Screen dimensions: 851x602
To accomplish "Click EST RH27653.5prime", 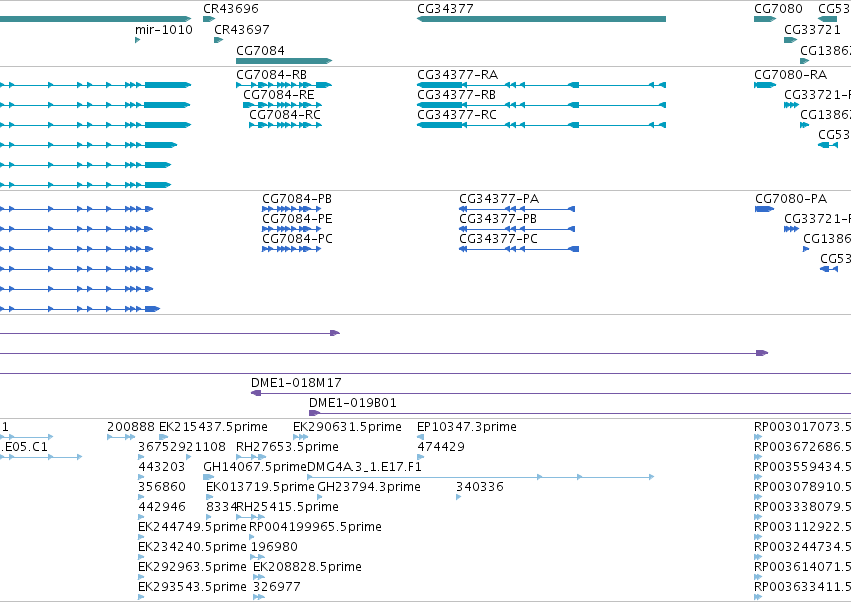I will click(287, 447).
